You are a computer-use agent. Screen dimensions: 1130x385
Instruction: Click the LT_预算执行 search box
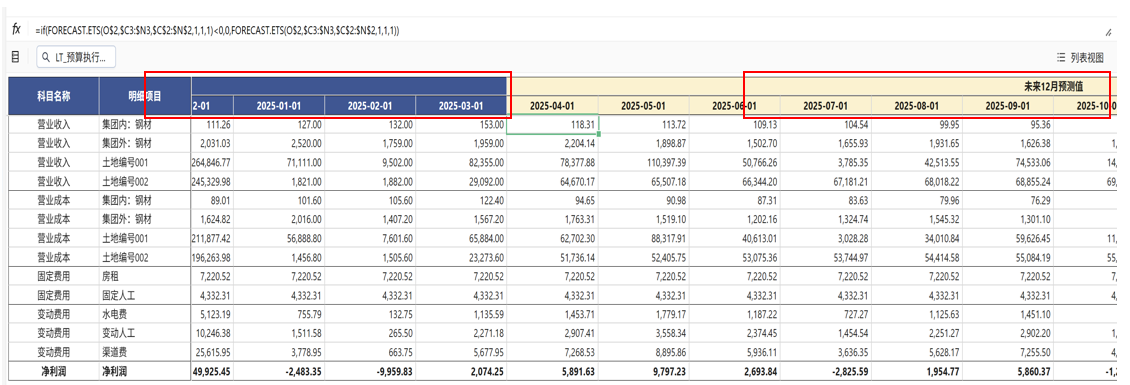coord(76,57)
